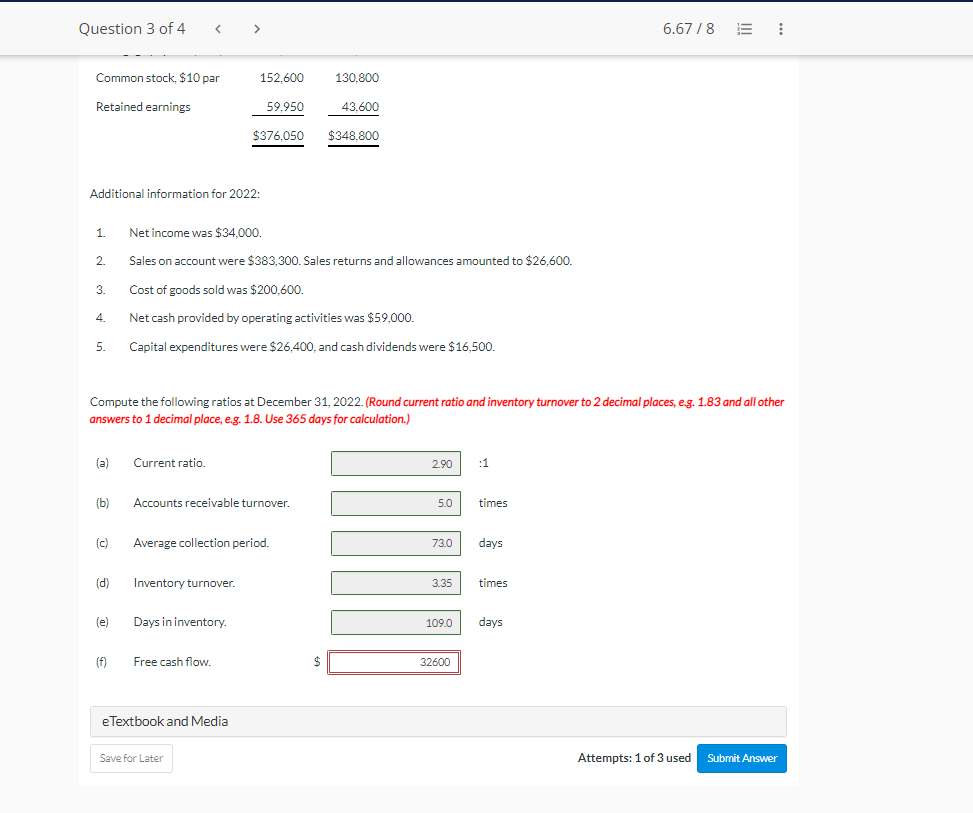Click the Question 3 of 4 label
The image size is (973, 813).
point(132,28)
